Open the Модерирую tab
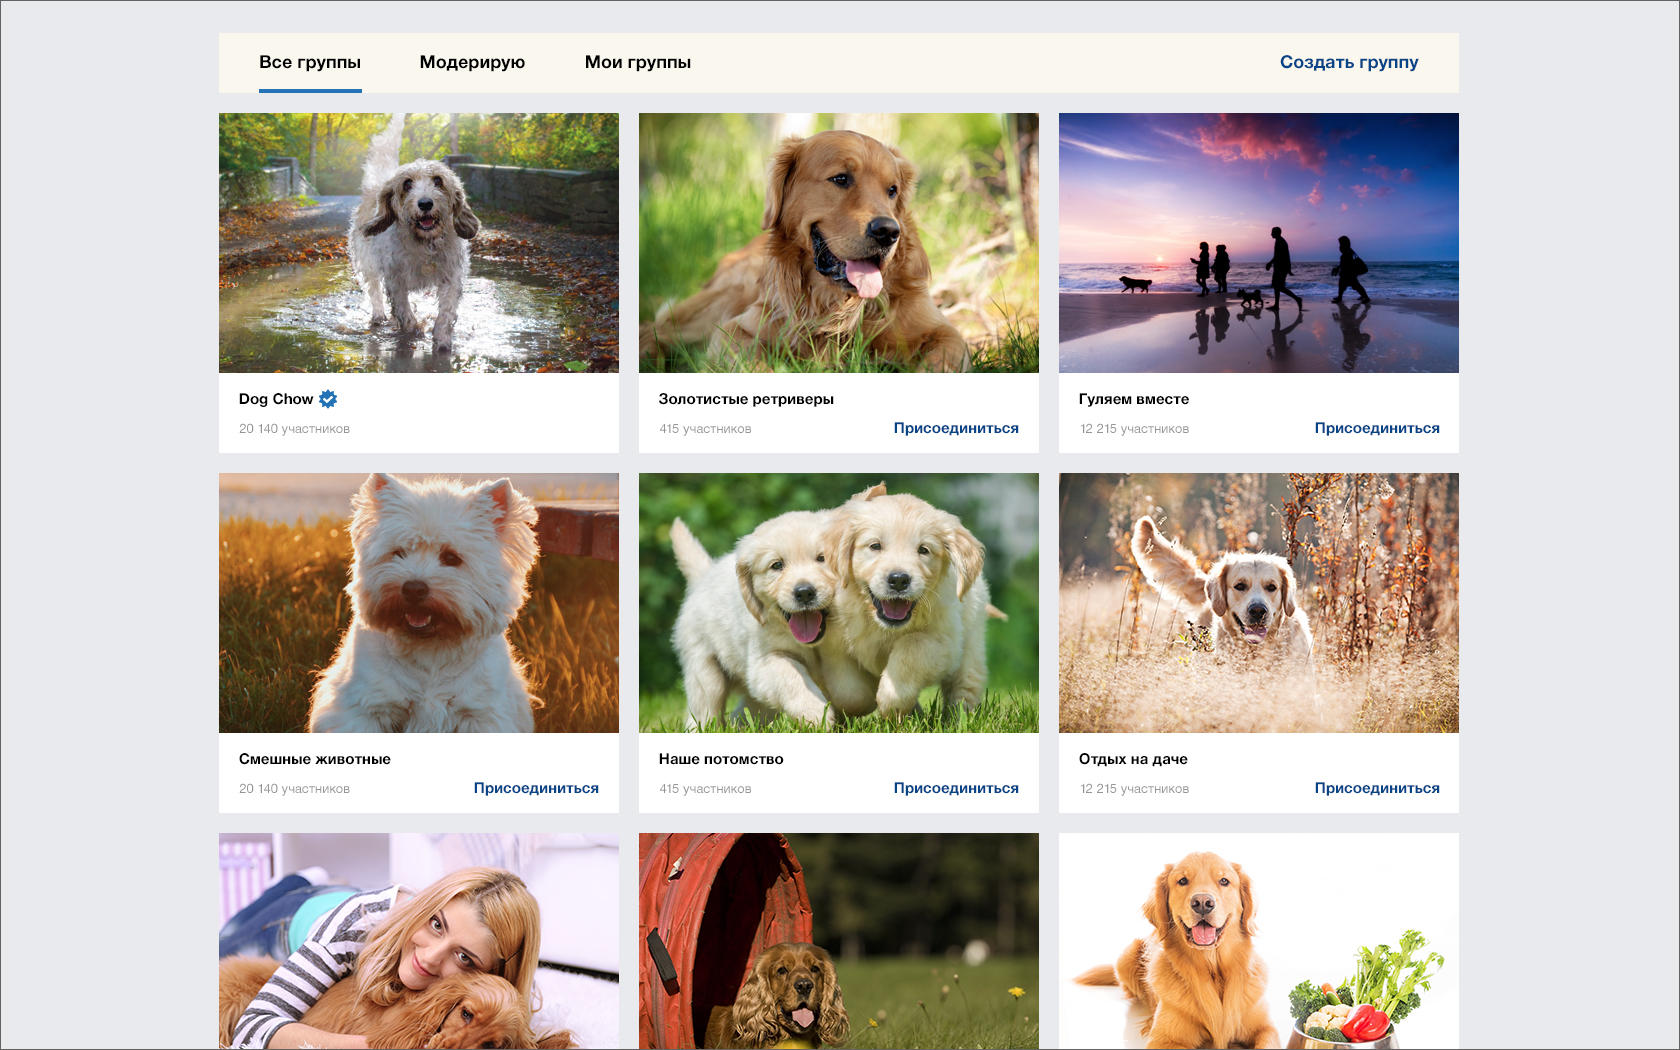The height and width of the screenshot is (1050, 1680). [x=472, y=62]
